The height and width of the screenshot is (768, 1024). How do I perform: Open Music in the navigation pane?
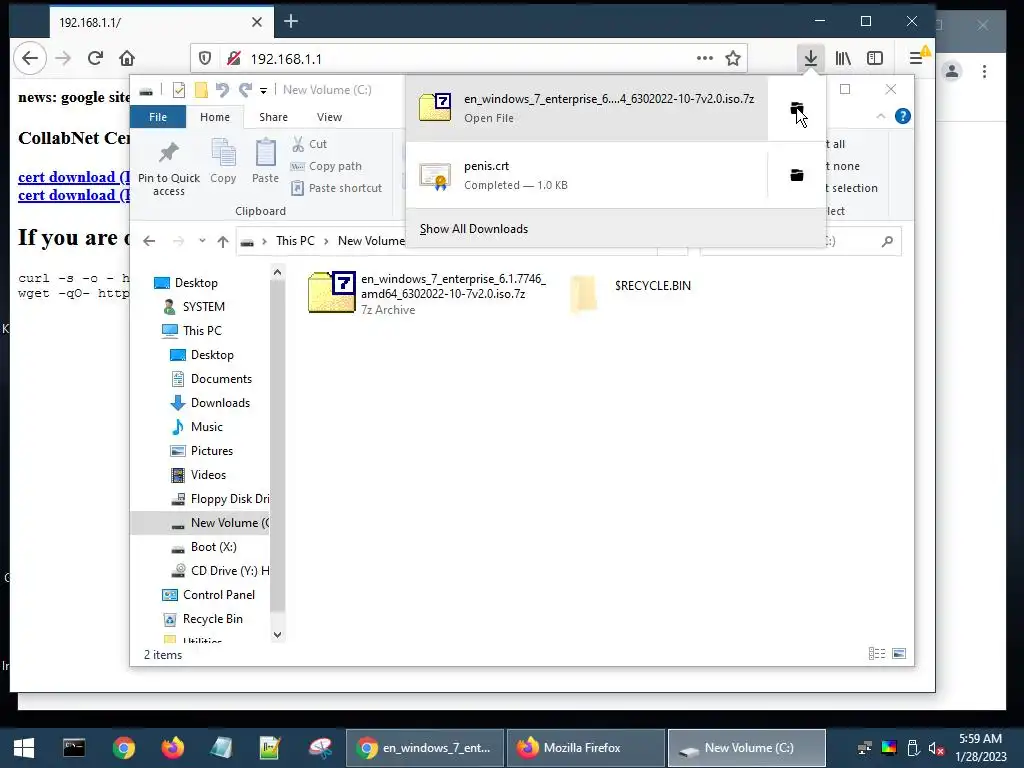point(197,427)
